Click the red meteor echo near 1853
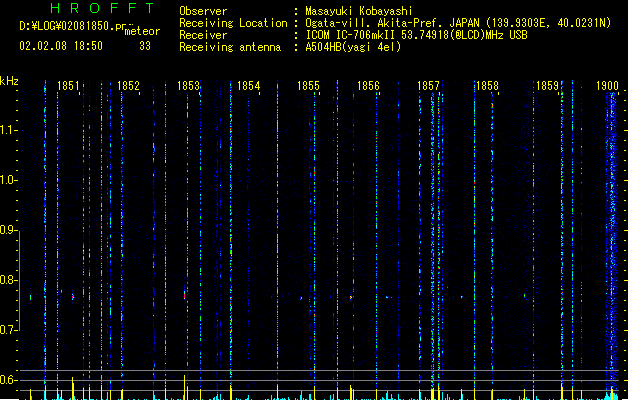The image size is (629, 400). 185,295
